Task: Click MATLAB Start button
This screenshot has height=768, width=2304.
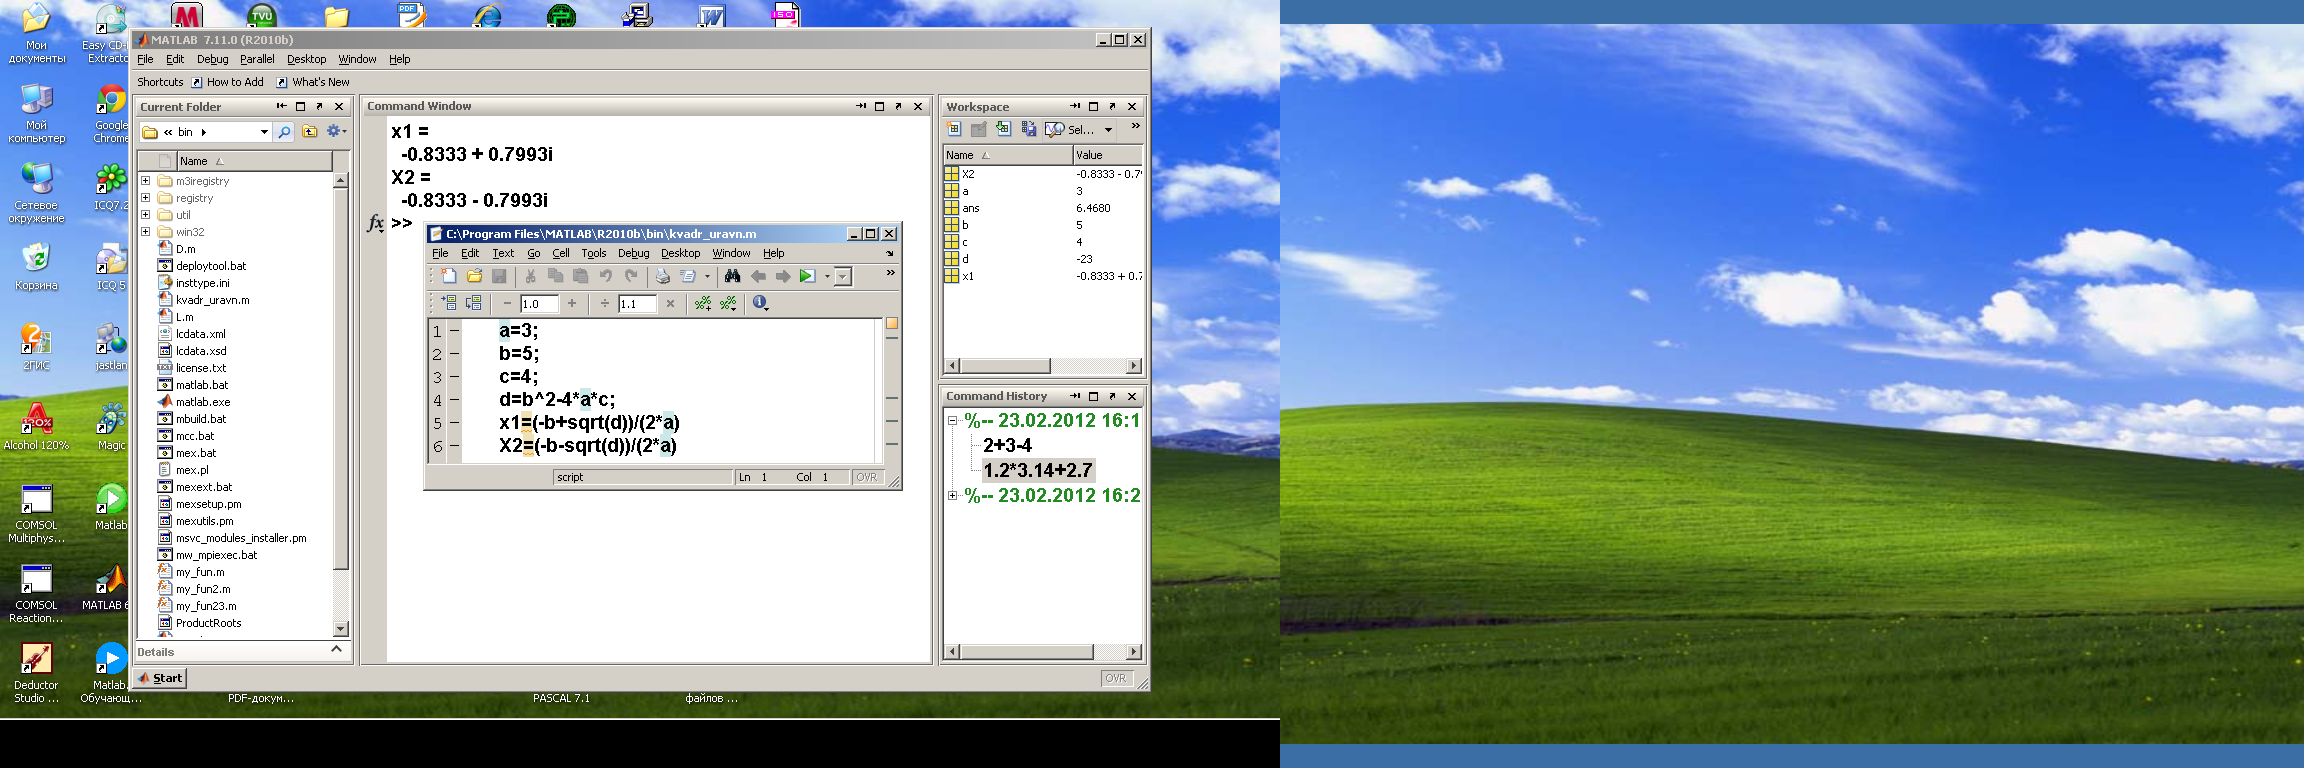Action: click(161, 678)
